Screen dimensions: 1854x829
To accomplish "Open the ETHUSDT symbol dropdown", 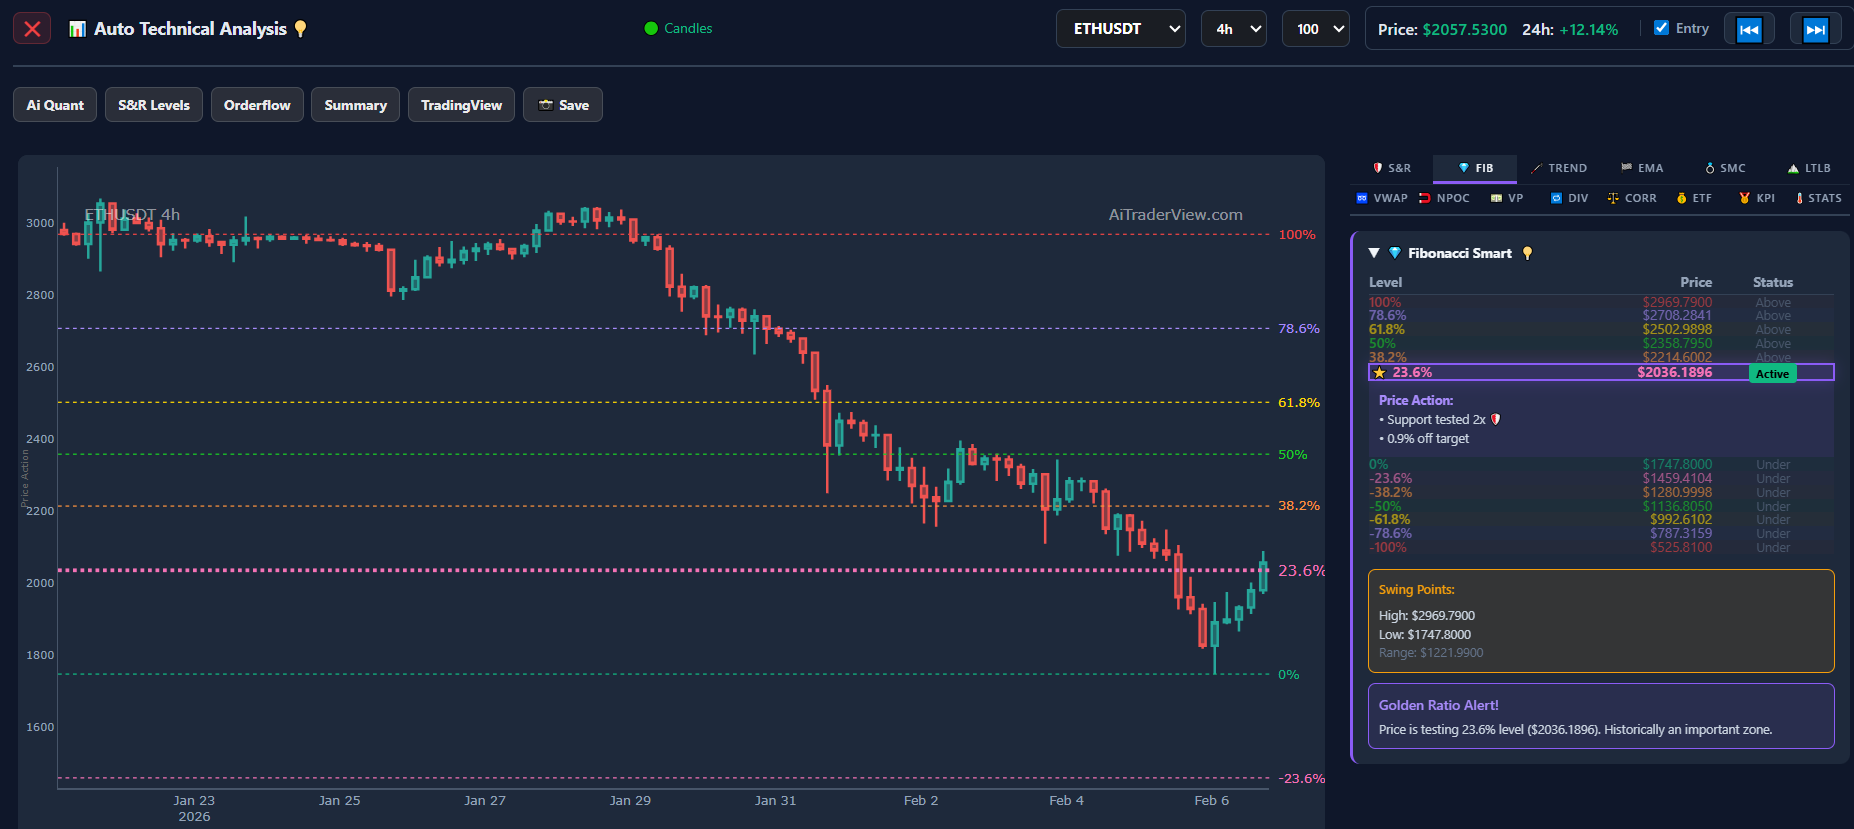I will 1120,29.
